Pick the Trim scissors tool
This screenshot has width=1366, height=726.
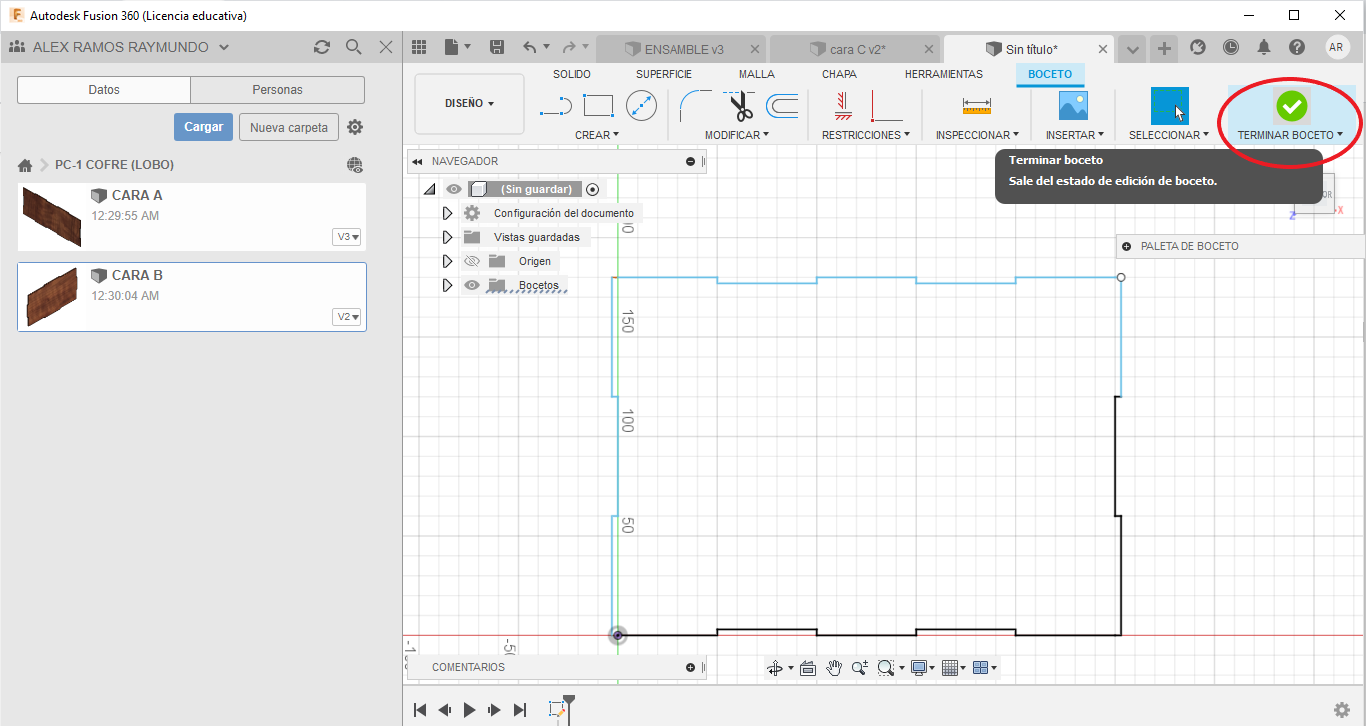[740, 105]
